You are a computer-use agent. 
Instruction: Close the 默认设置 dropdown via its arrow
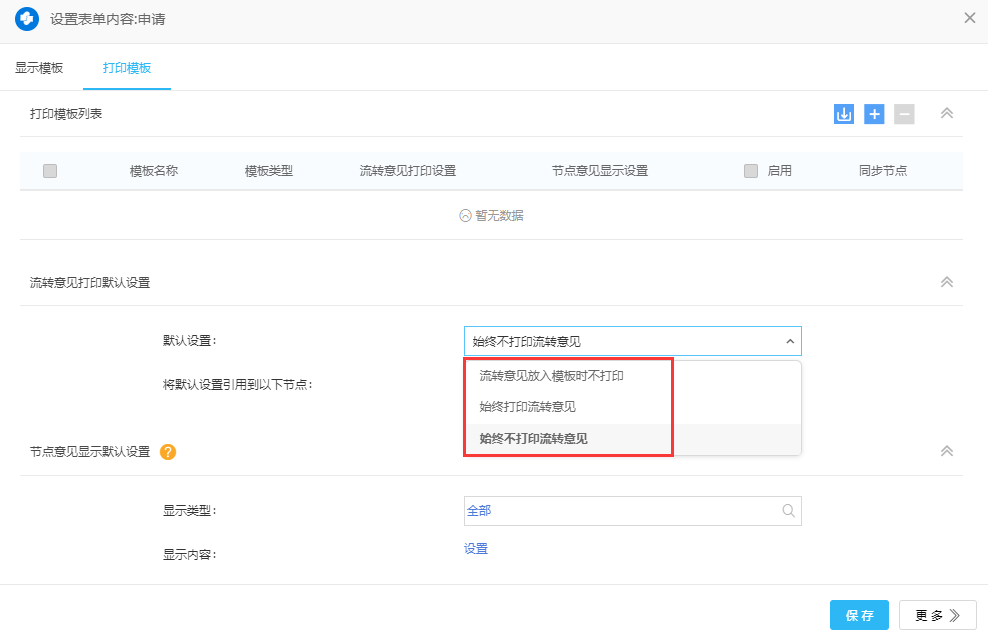coord(789,341)
